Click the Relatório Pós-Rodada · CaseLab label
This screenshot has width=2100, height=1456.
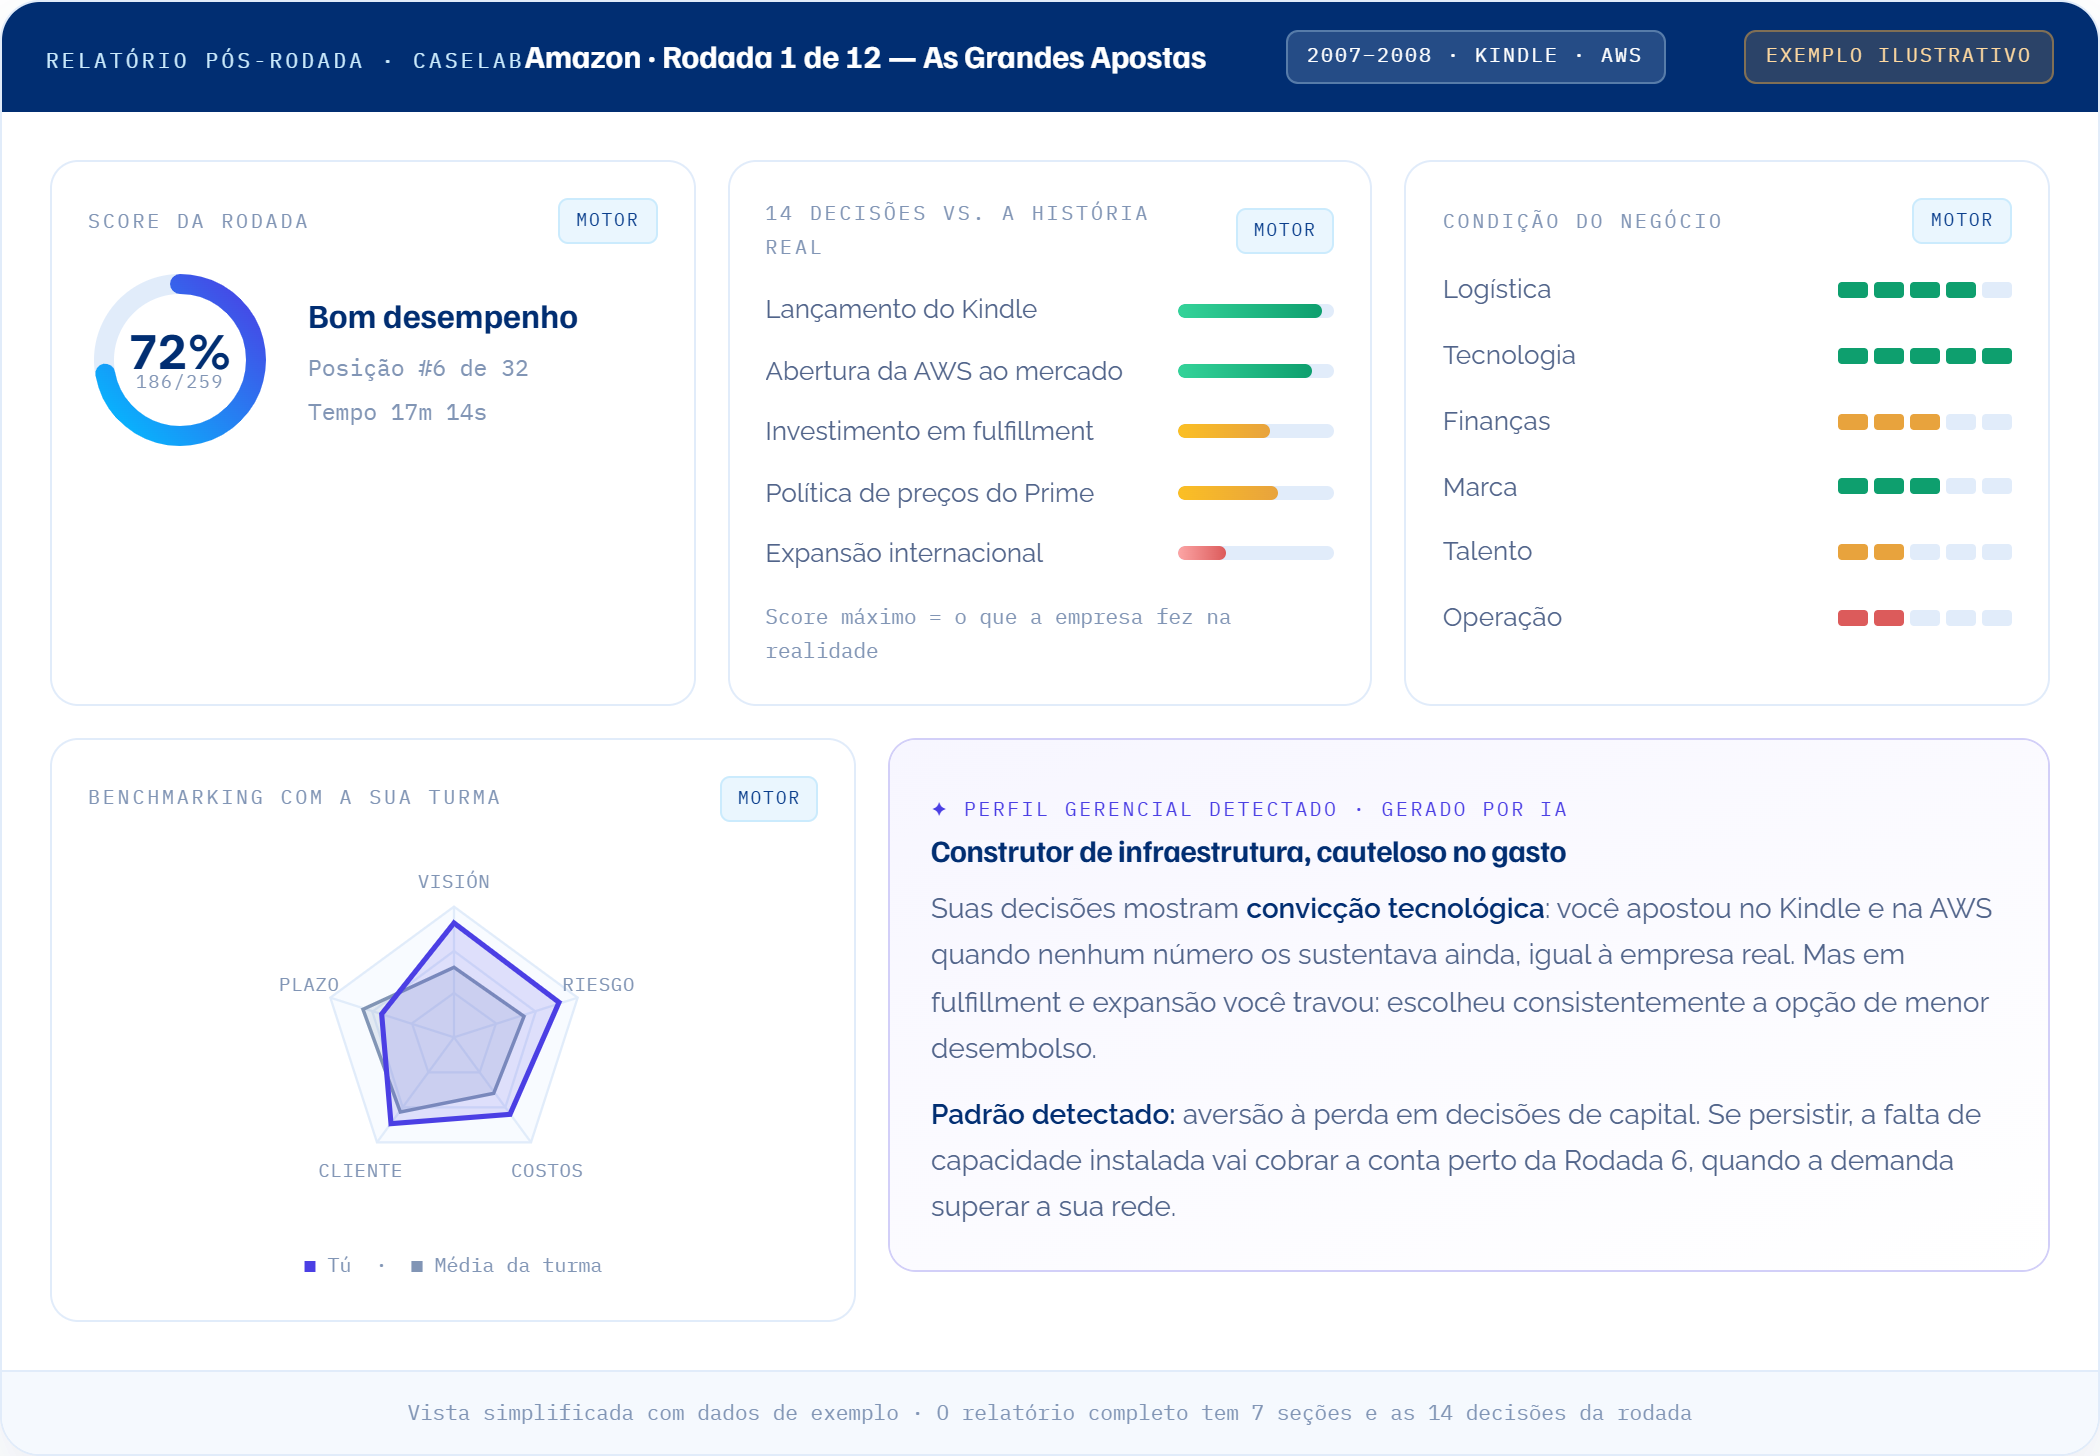285,61
